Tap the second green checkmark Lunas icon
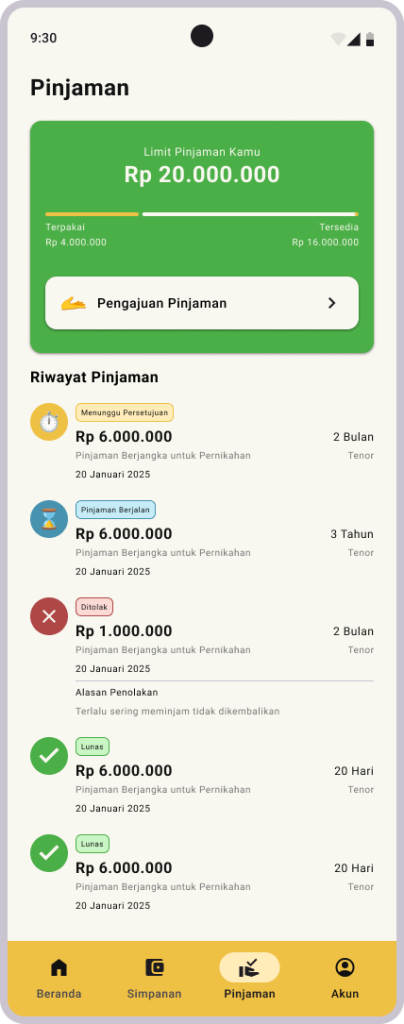404x1024 pixels. [49, 854]
